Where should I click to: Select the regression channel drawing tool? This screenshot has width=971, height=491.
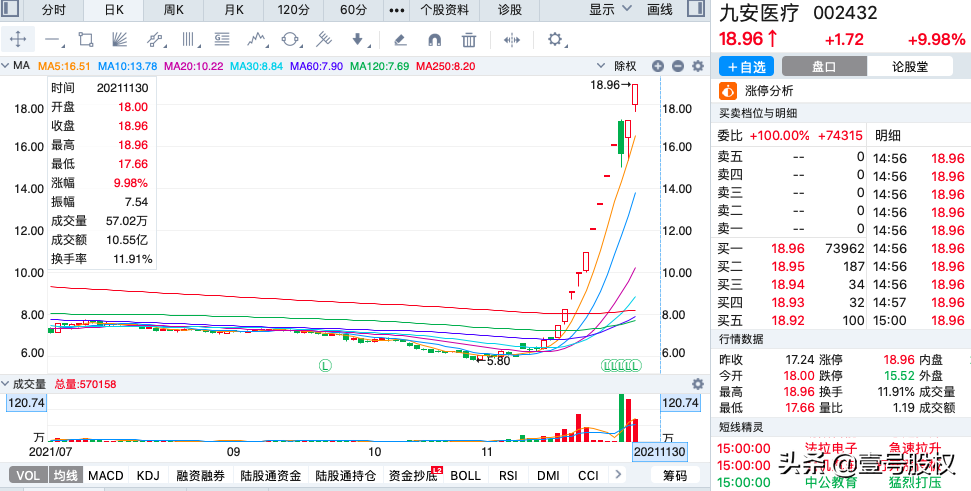coord(154,40)
